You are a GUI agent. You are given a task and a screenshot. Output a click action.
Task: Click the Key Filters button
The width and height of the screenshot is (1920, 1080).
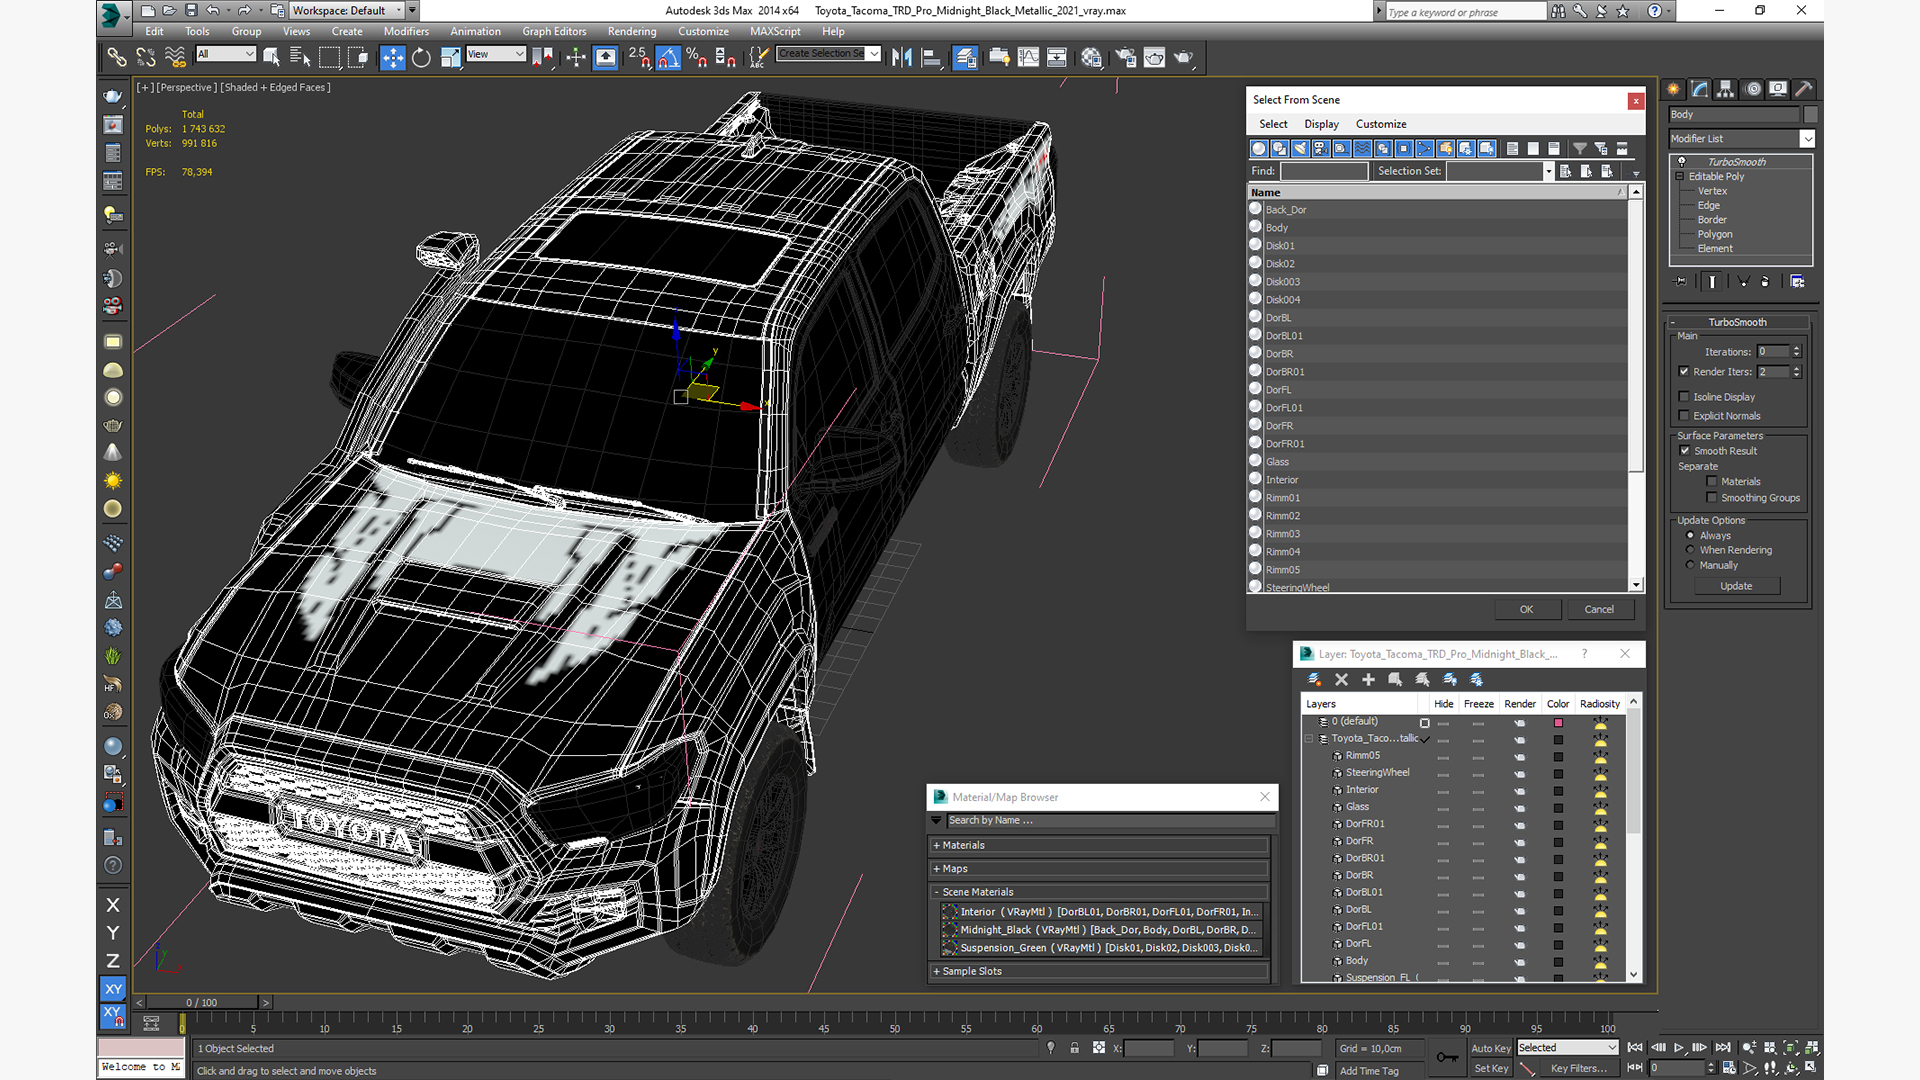(1578, 1068)
